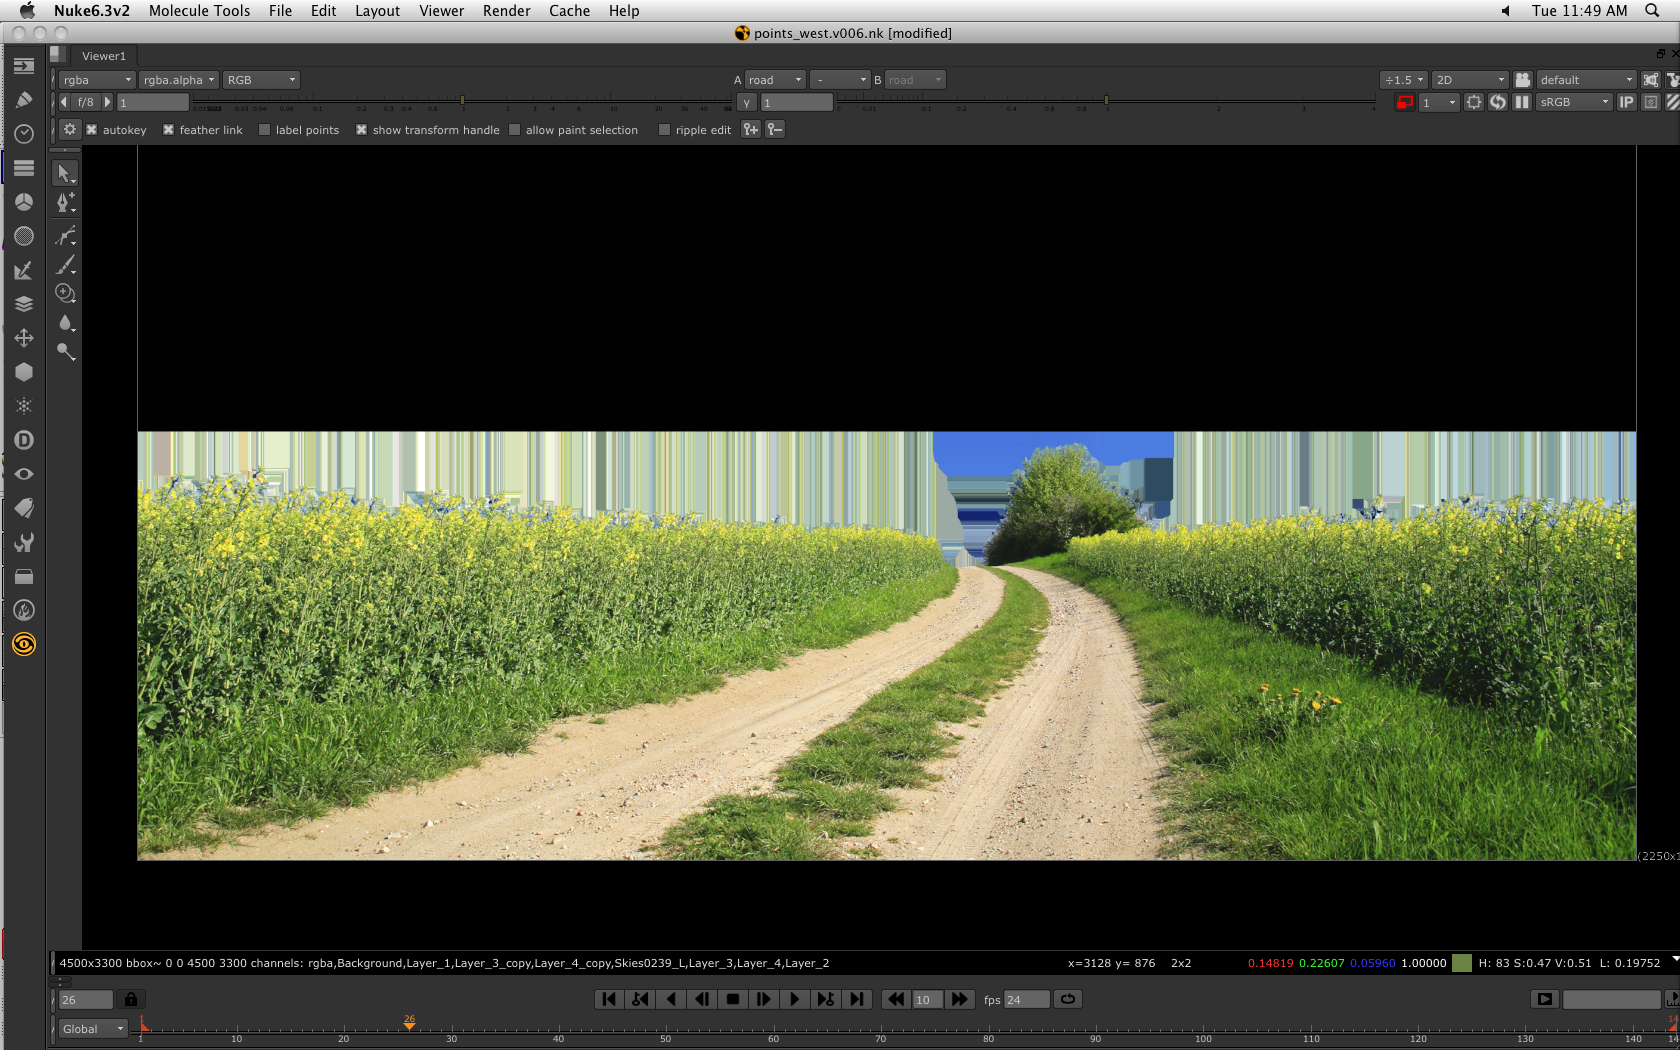Open the Layout menu
This screenshot has height=1050, width=1680.
(x=377, y=10)
